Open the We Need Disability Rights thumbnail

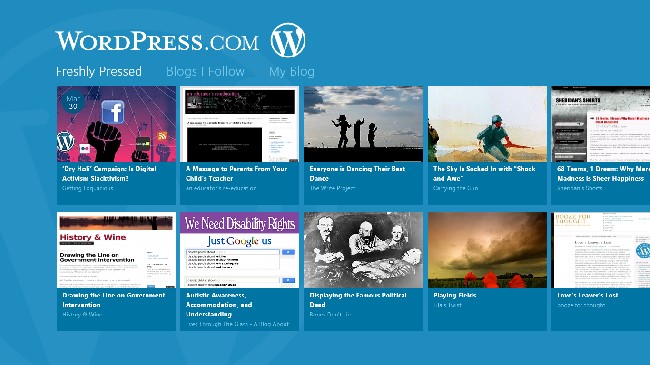(x=240, y=250)
